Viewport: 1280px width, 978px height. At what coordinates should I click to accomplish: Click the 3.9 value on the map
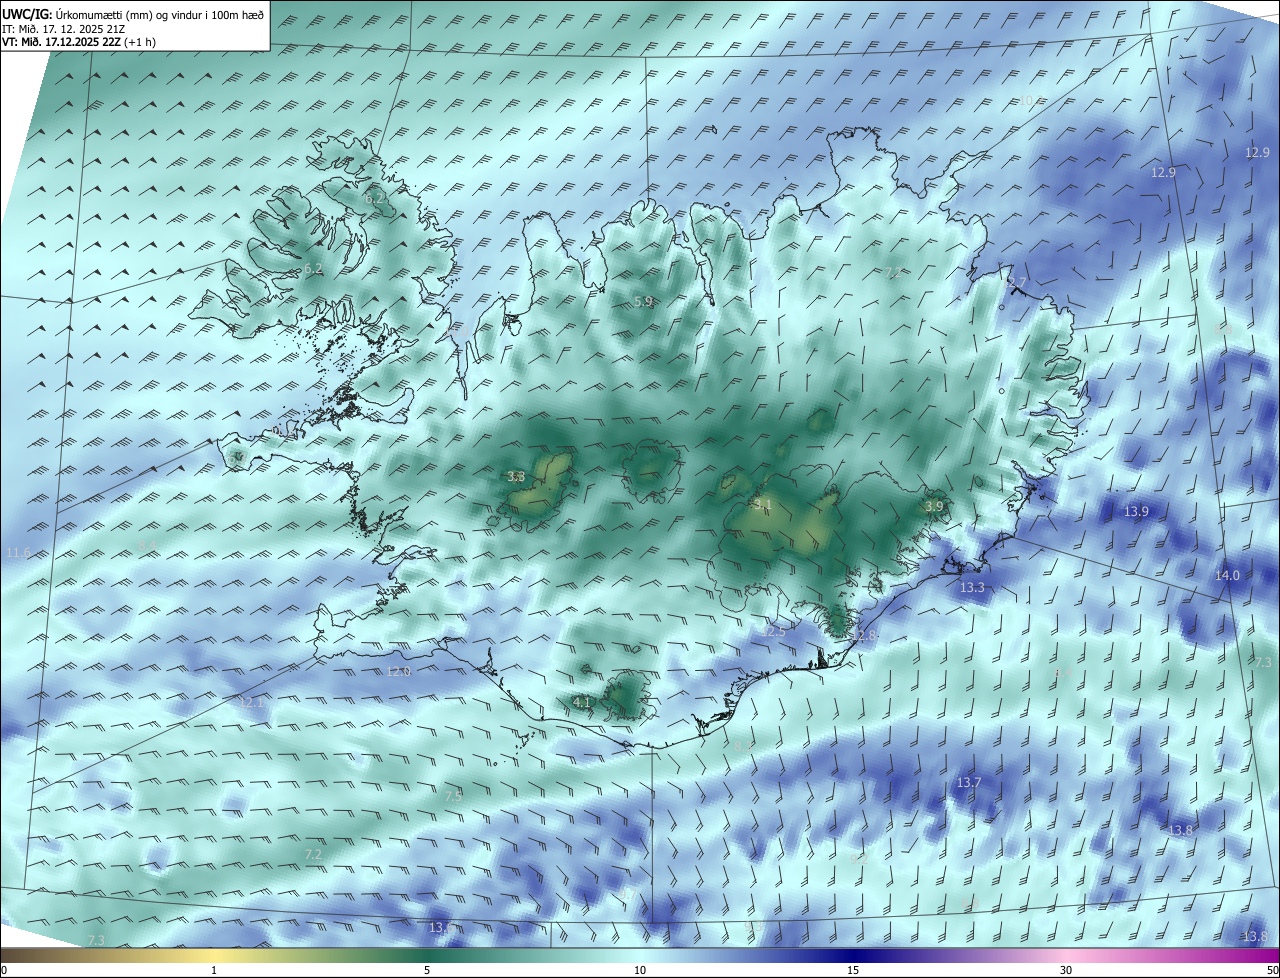click(934, 507)
